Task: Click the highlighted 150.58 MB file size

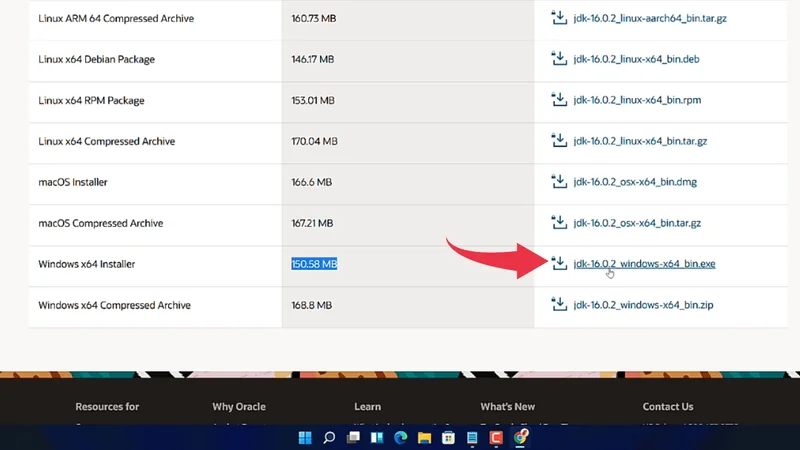Action: (314, 264)
